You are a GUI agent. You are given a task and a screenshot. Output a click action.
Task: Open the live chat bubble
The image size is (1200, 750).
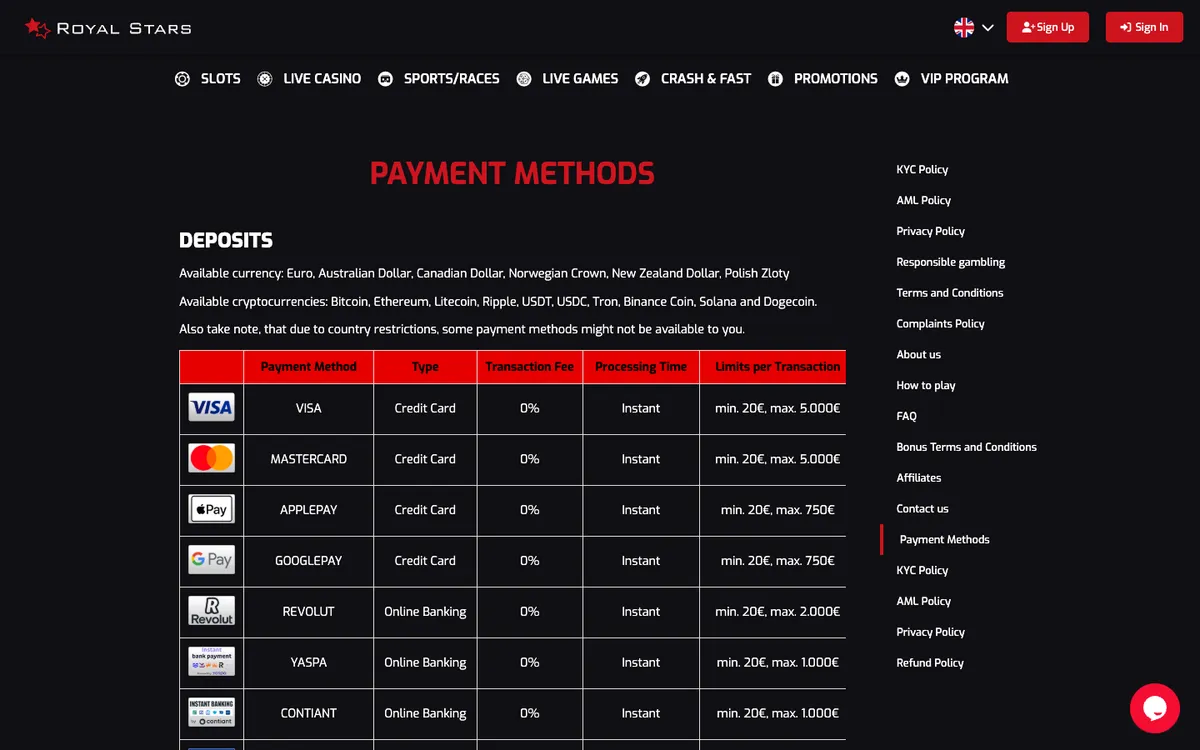click(1155, 708)
